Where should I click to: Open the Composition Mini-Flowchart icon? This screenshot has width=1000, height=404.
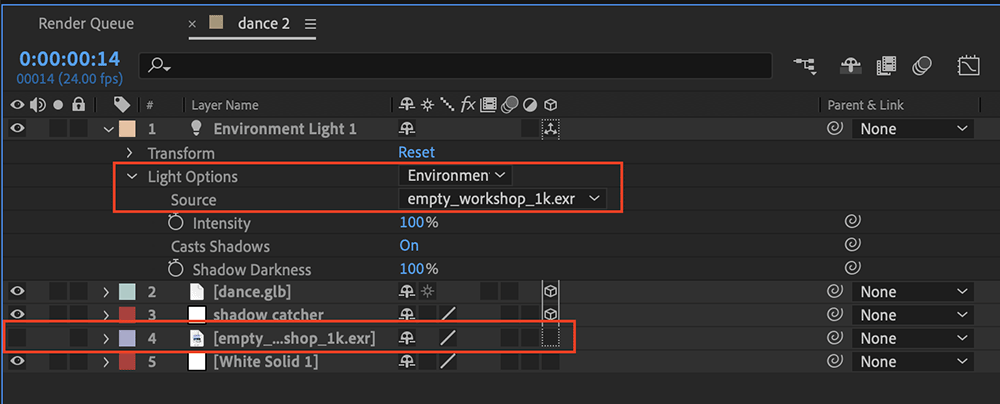coord(806,65)
